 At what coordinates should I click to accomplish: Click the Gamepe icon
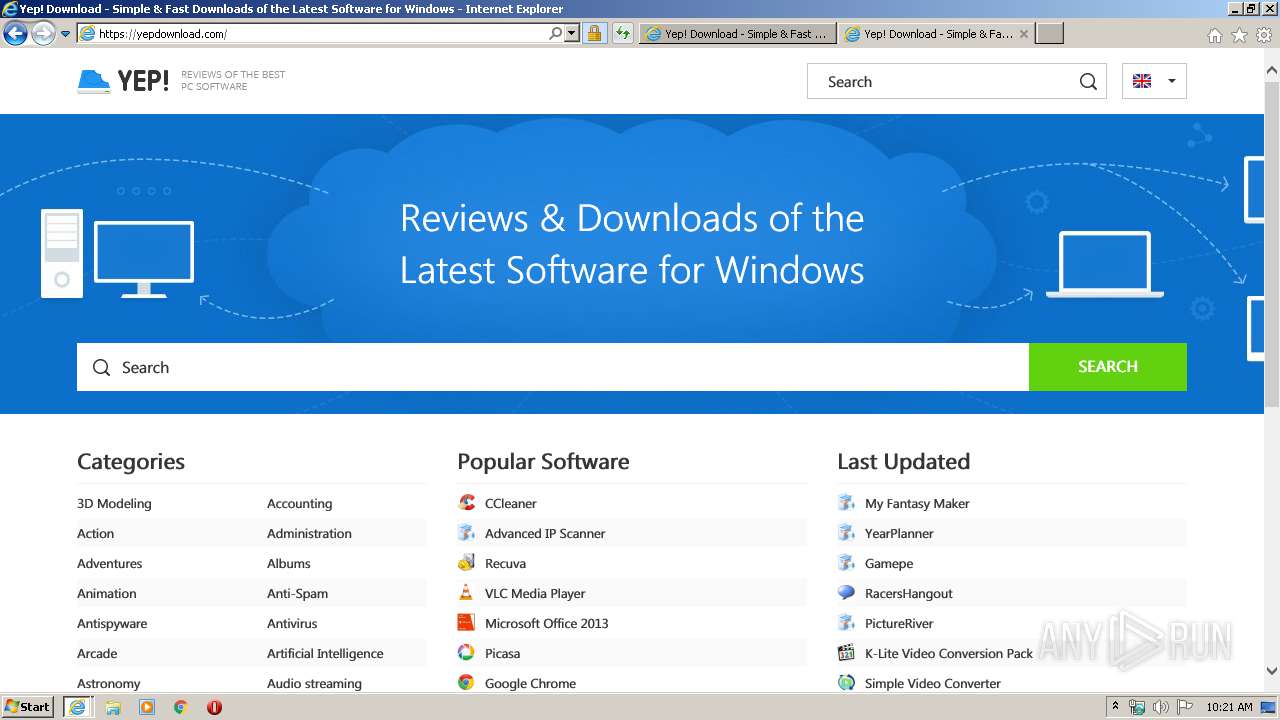846,563
